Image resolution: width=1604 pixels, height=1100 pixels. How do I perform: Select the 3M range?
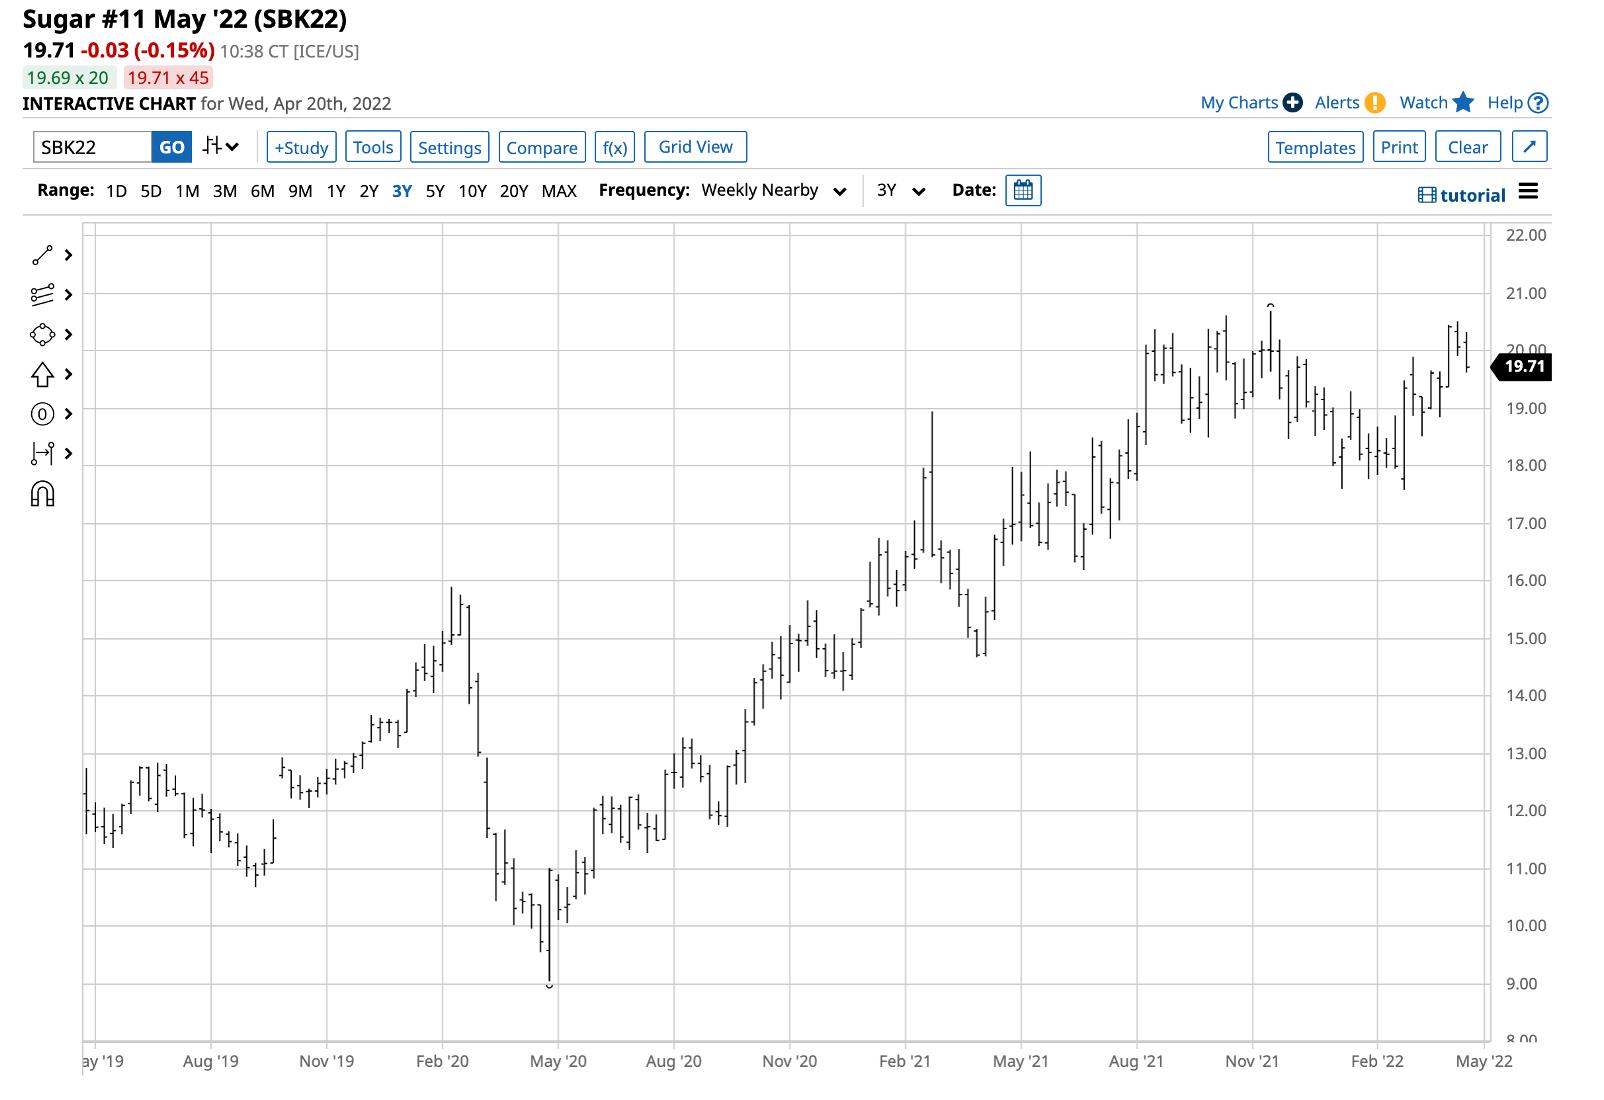pyautogui.click(x=225, y=190)
